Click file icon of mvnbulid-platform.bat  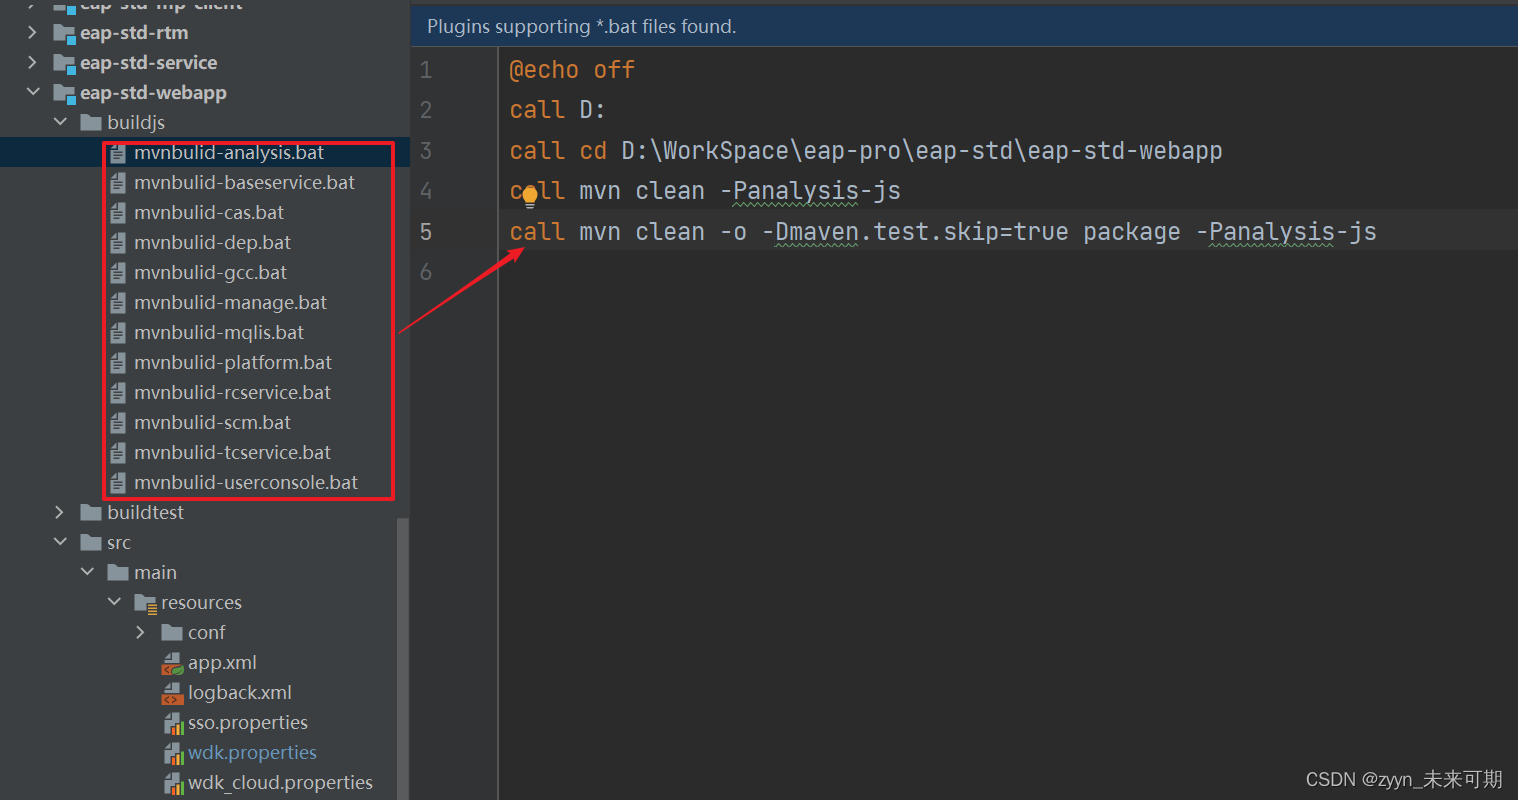pyautogui.click(x=118, y=363)
